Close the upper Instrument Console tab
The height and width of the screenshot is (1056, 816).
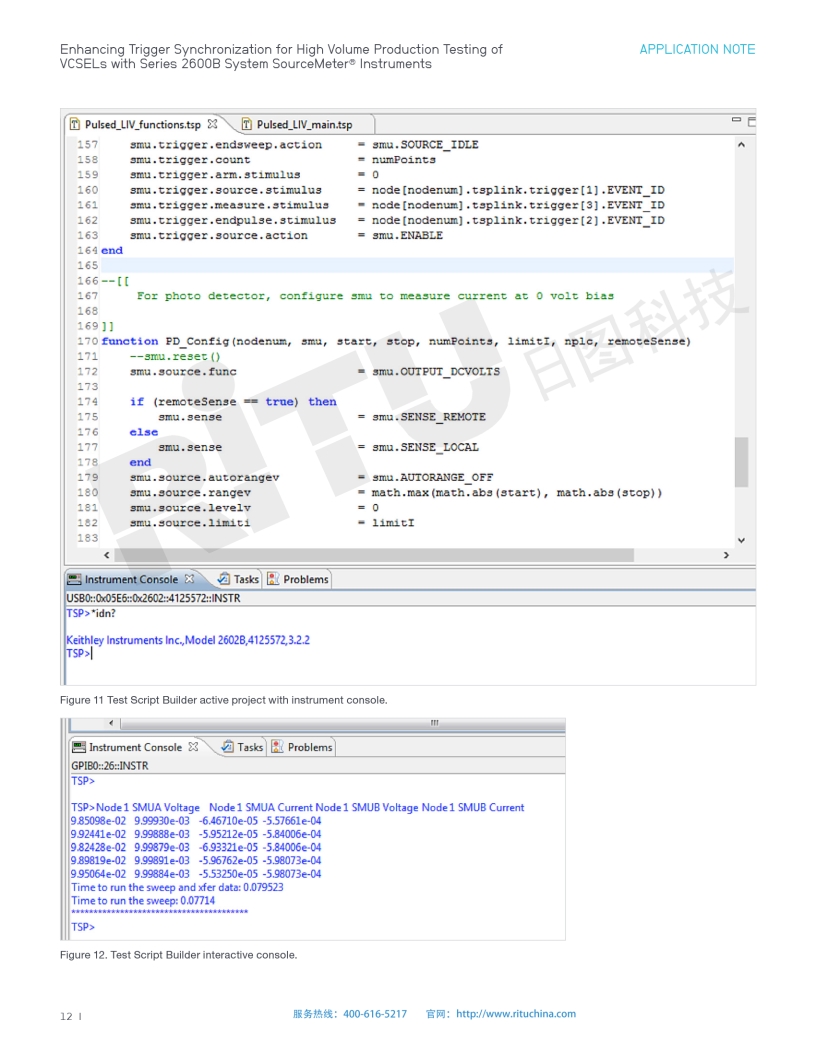190,579
